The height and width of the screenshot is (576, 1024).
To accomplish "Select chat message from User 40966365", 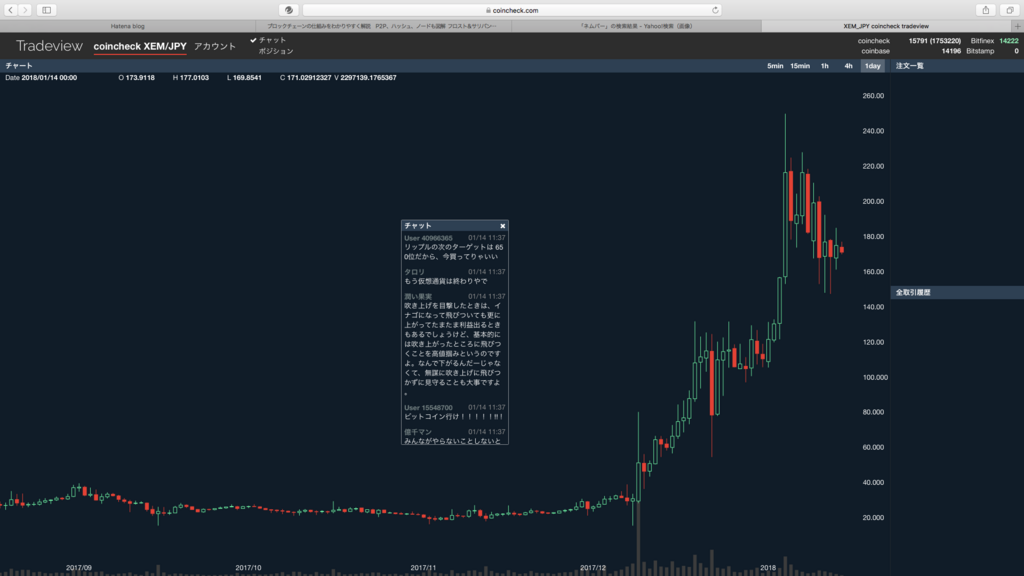I will [455, 248].
